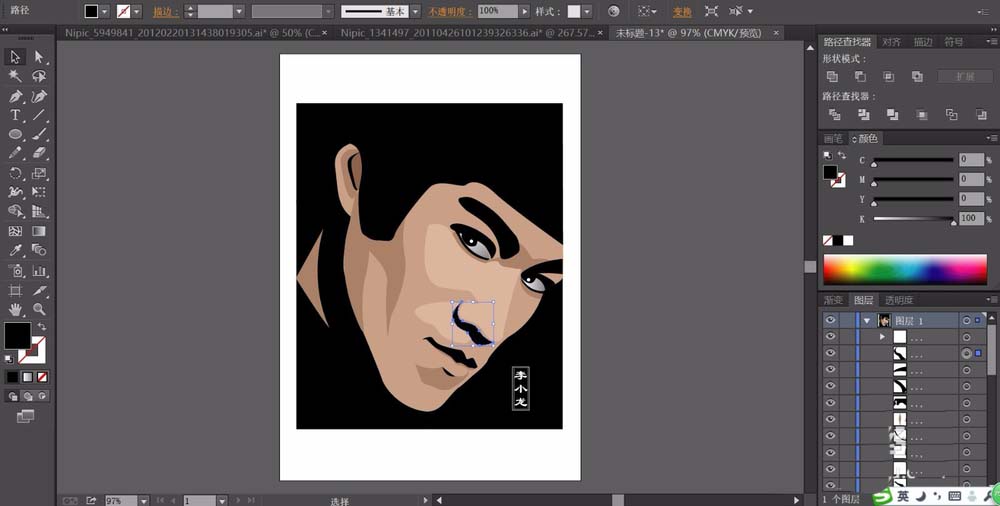Set Gradient fill mode button in toolbox

pos(27,377)
